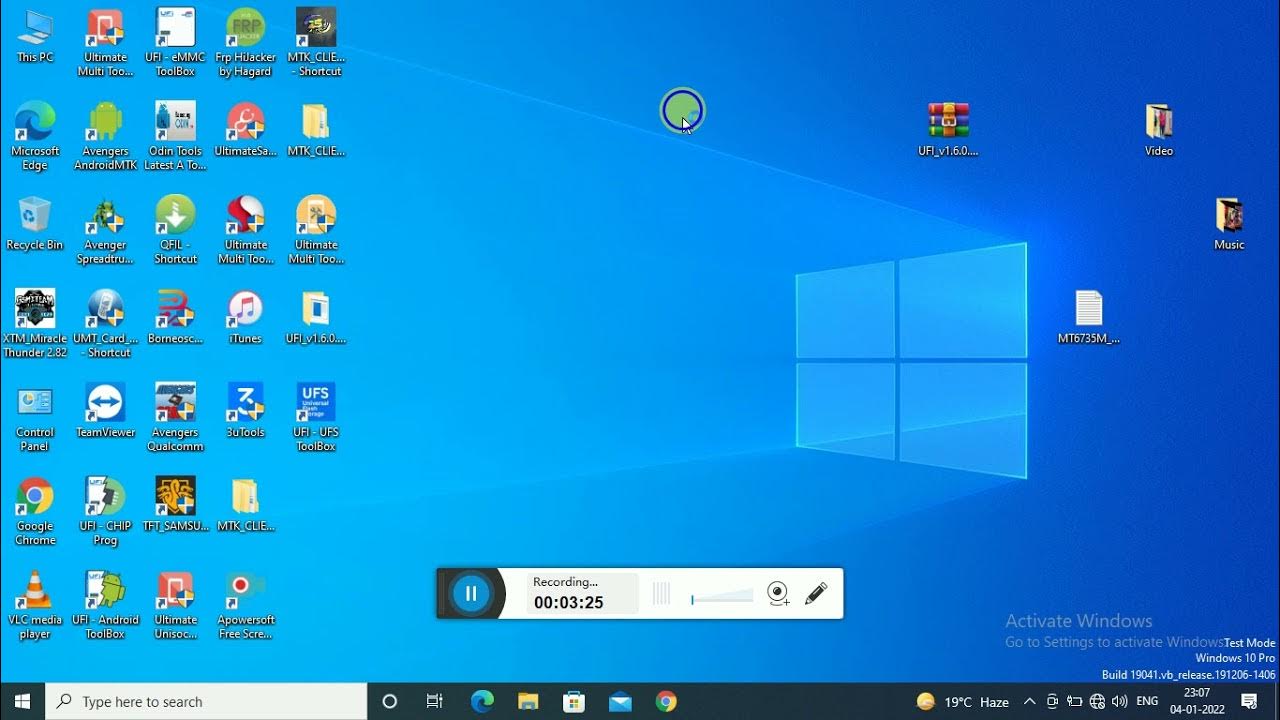This screenshot has width=1280, height=720.
Task: Open battery power status tray icon
Action: click(x=1075, y=701)
